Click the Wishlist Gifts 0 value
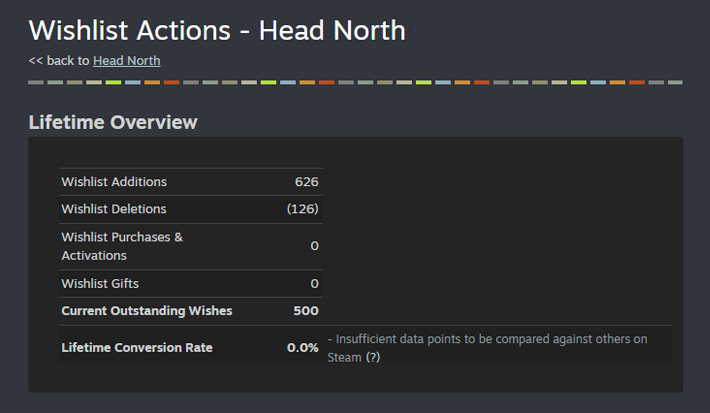Screen dimensions: 710x413 [314, 284]
